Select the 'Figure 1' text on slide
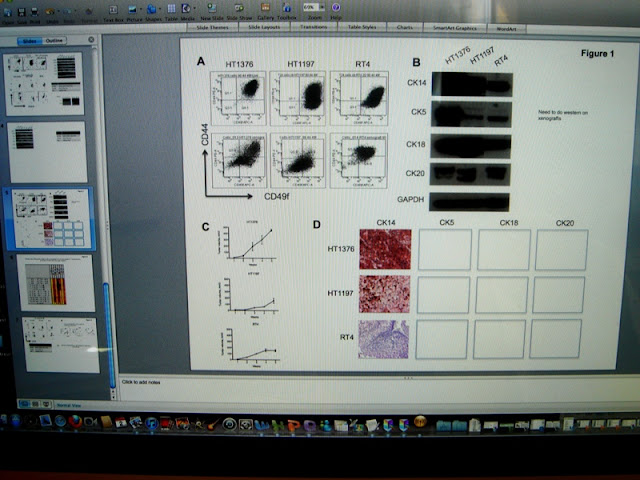 pos(597,53)
